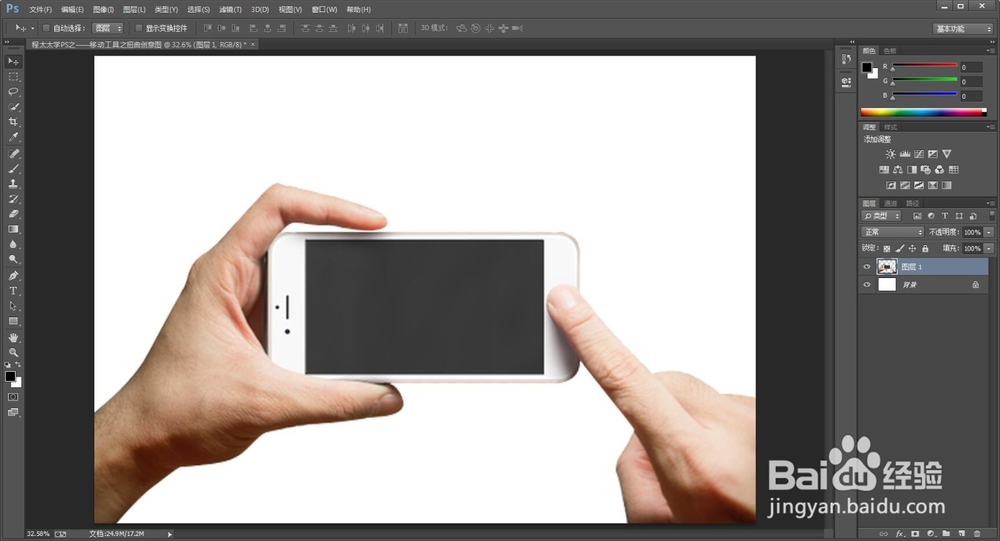Open the 编辑(E) menu
This screenshot has height=541, width=1000.
pos(72,10)
